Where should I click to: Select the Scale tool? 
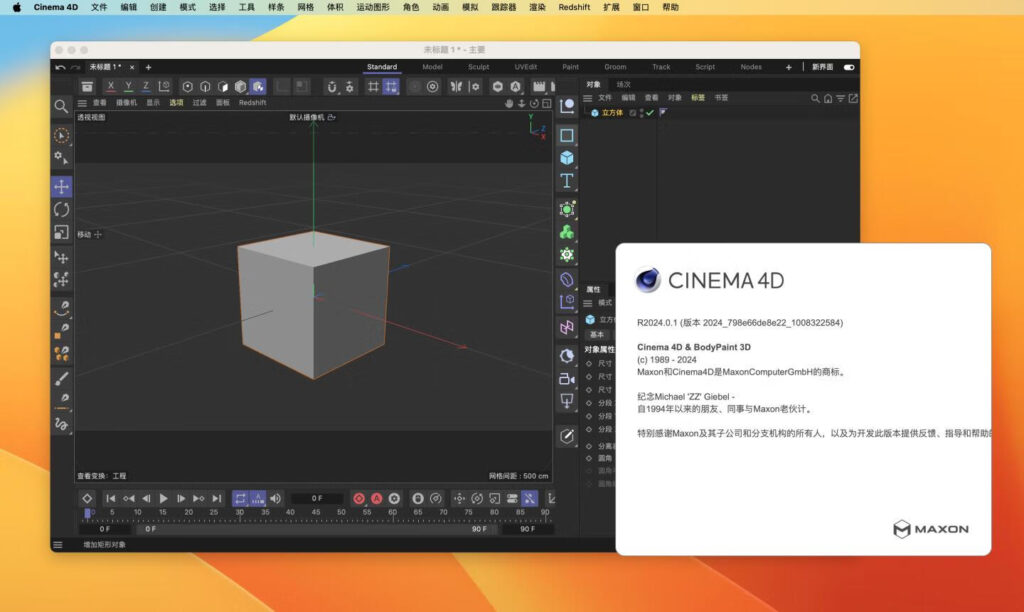pos(62,232)
